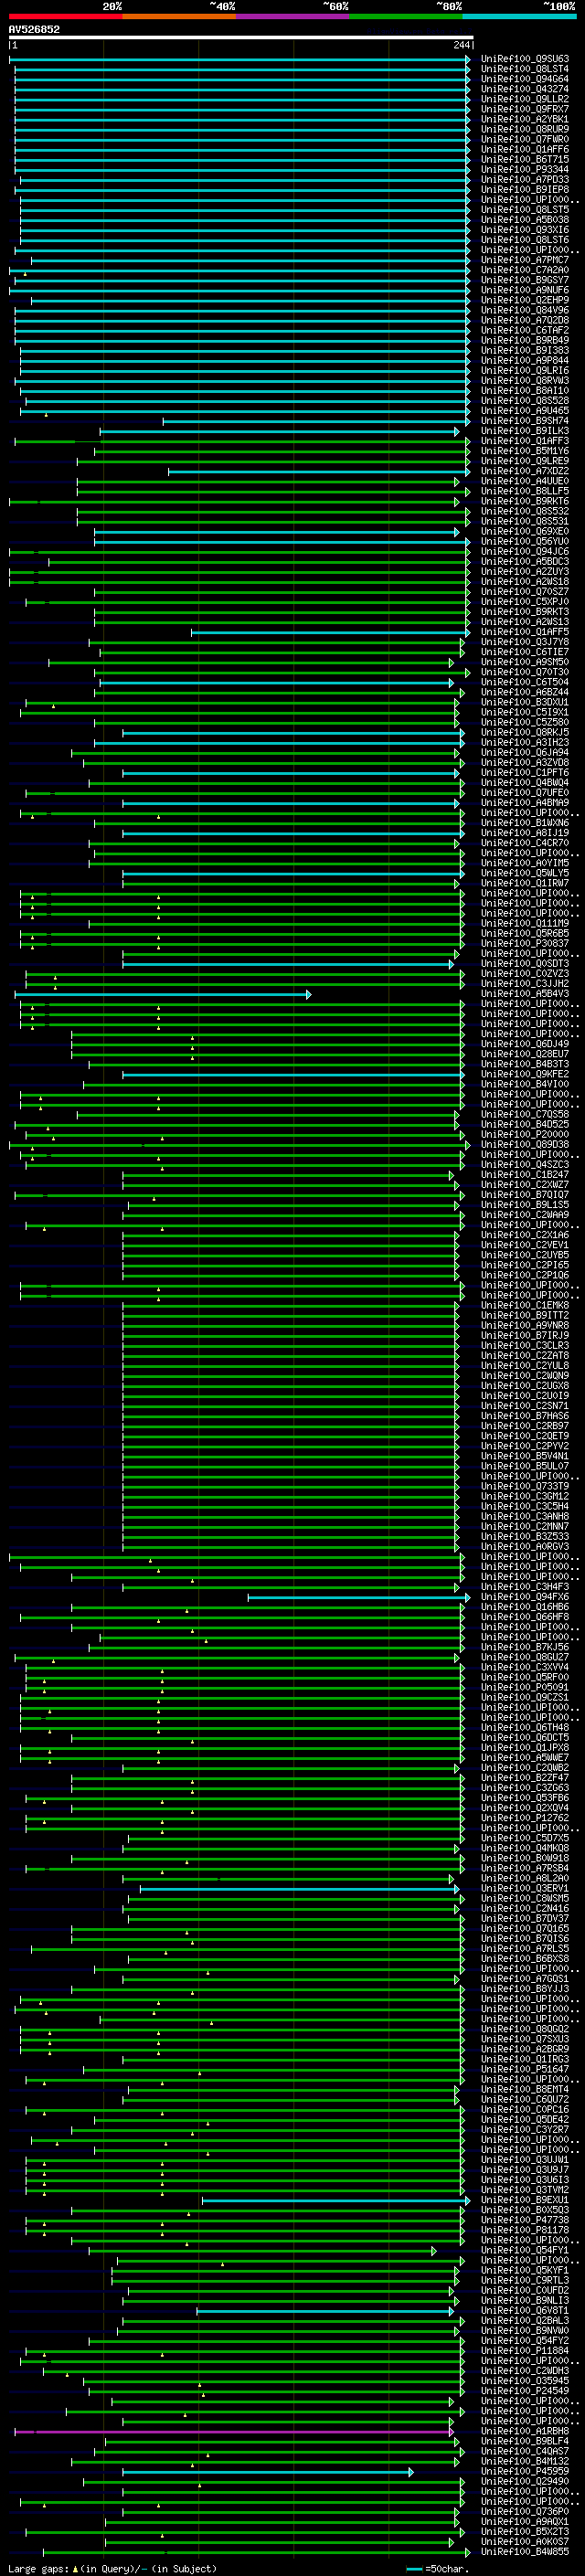This screenshot has height=2576, width=585.
Task: Click hit label UniRef100_Q3ERV1
Action: coord(524,1889)
